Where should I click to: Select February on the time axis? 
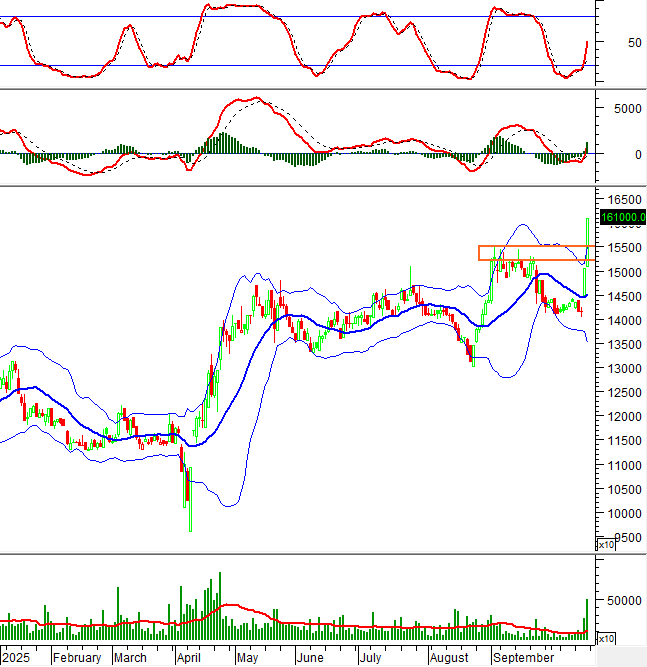click(x=77, y=658)
